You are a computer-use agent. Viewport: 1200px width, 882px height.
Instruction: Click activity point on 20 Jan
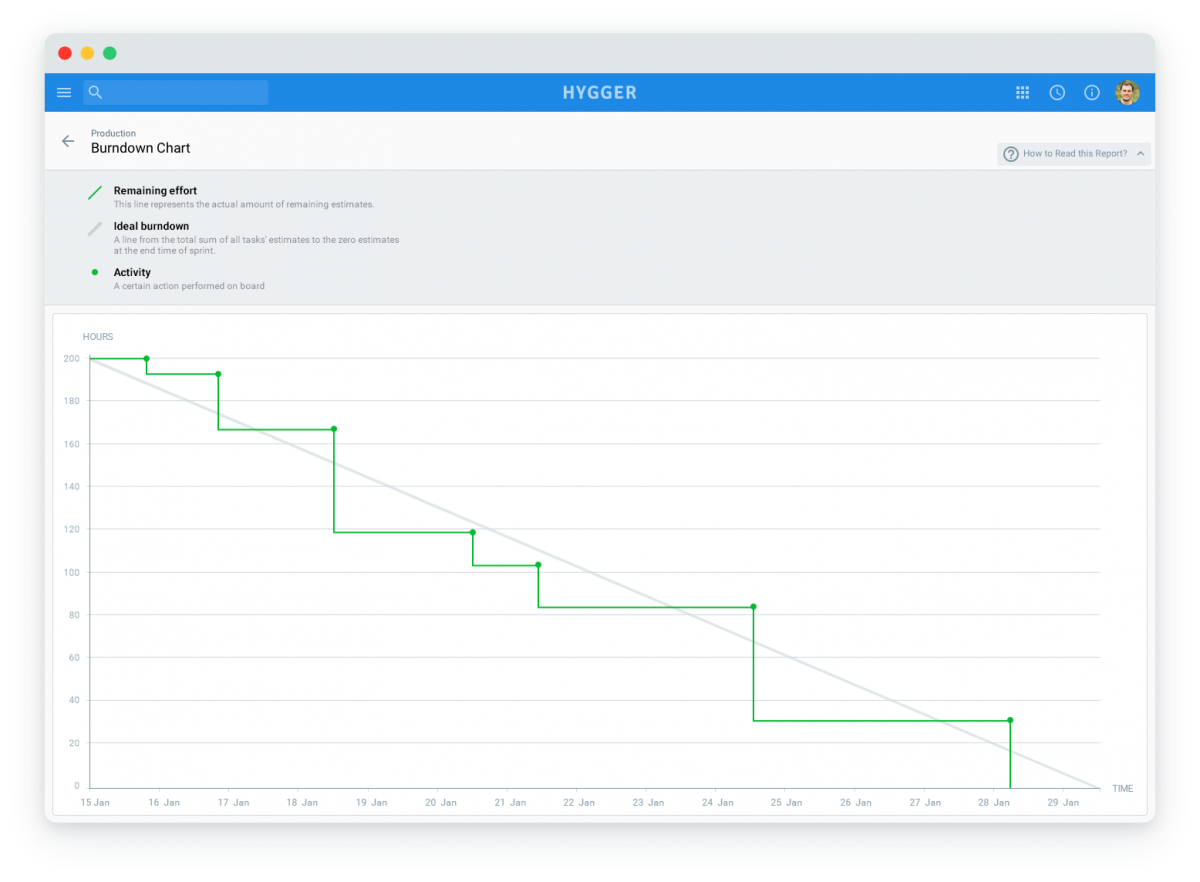tap(473, 532)
